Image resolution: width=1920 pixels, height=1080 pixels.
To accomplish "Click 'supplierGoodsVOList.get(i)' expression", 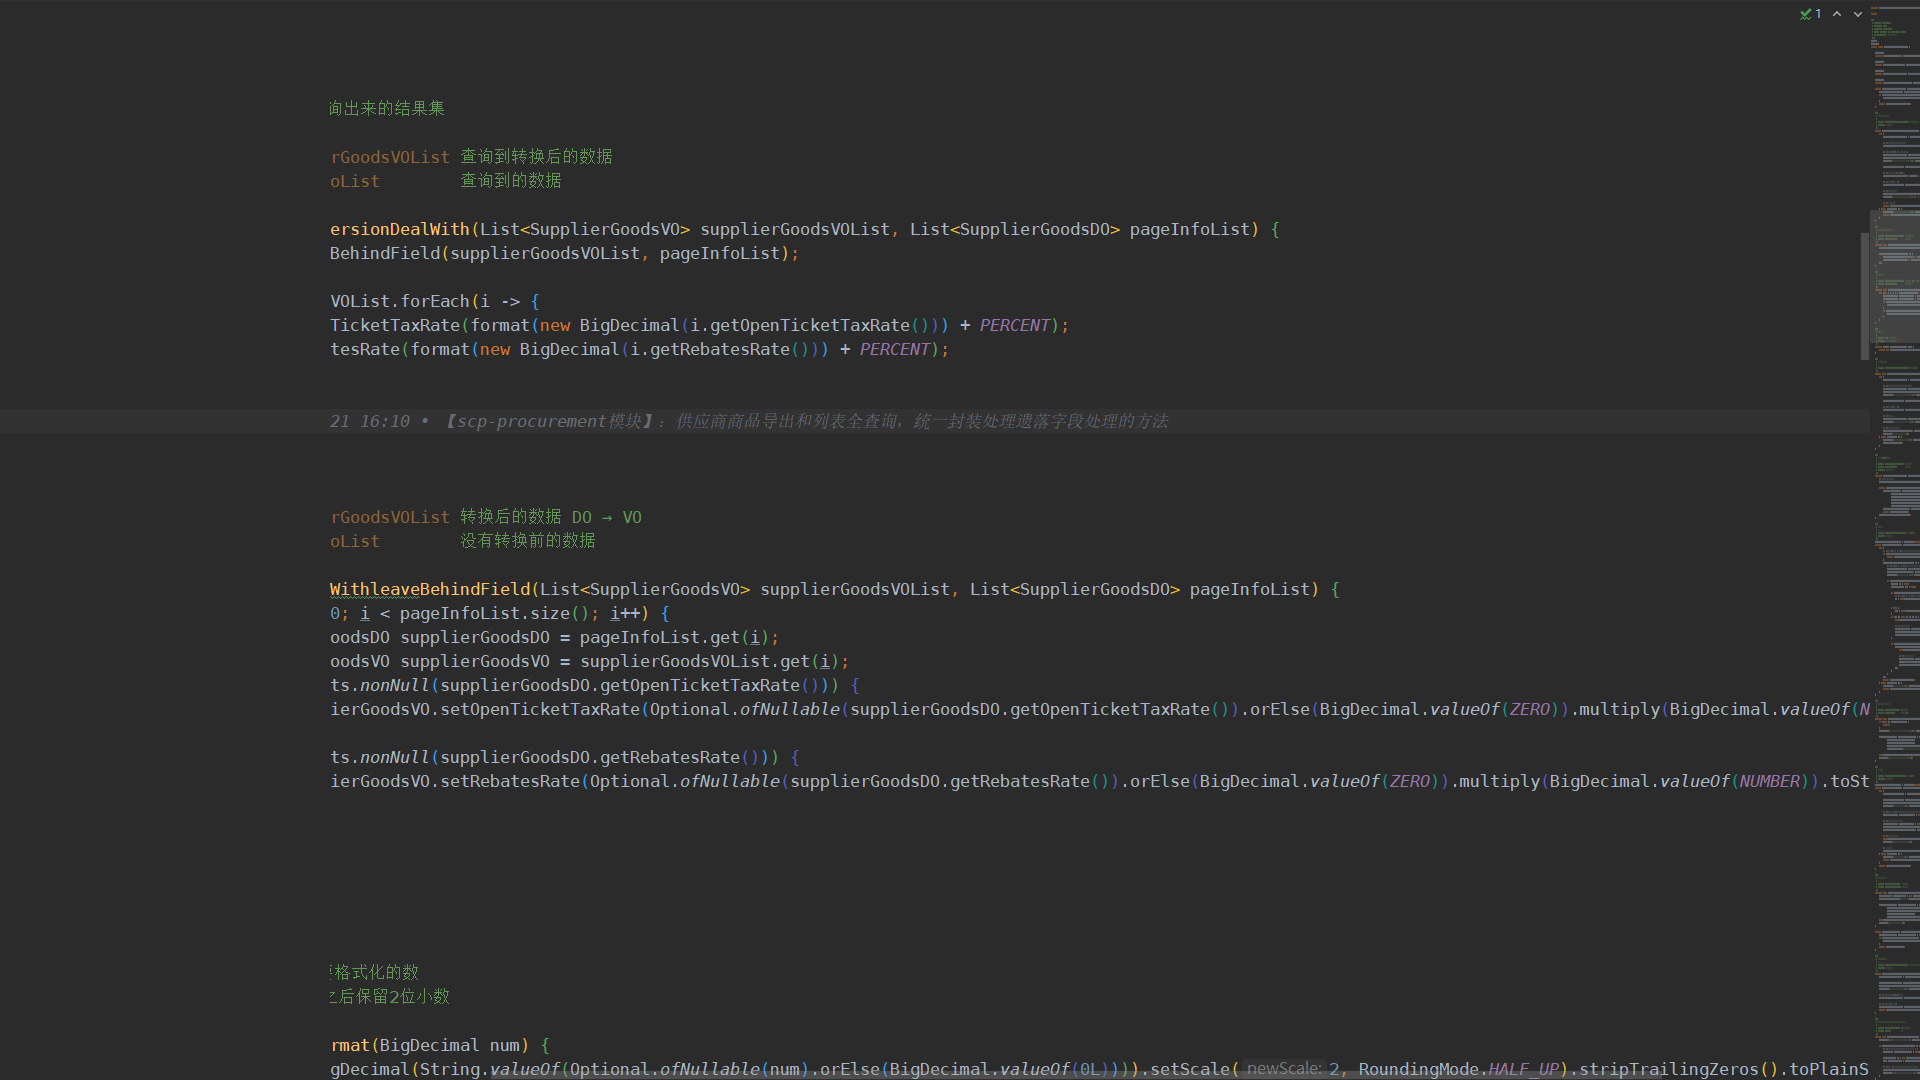I will pyautogui.click(x=709, y=661).
